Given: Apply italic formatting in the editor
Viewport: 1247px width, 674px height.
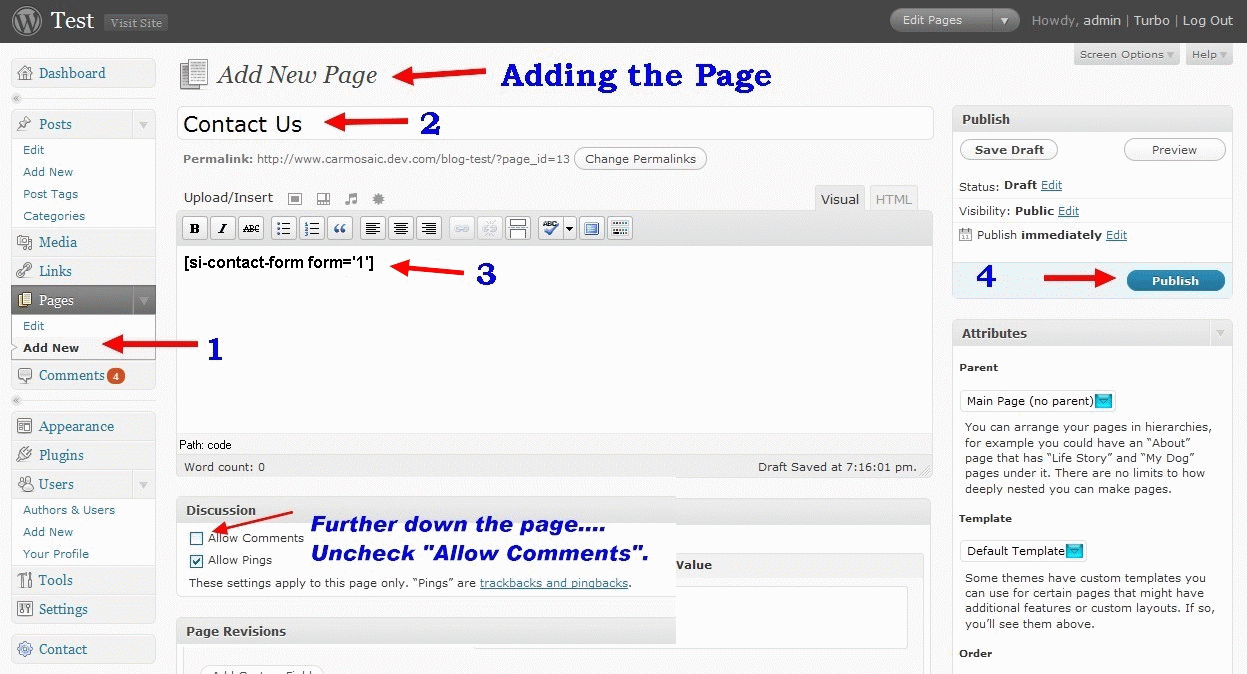Looking at the screenshot, I should click(x=223, y=229).
